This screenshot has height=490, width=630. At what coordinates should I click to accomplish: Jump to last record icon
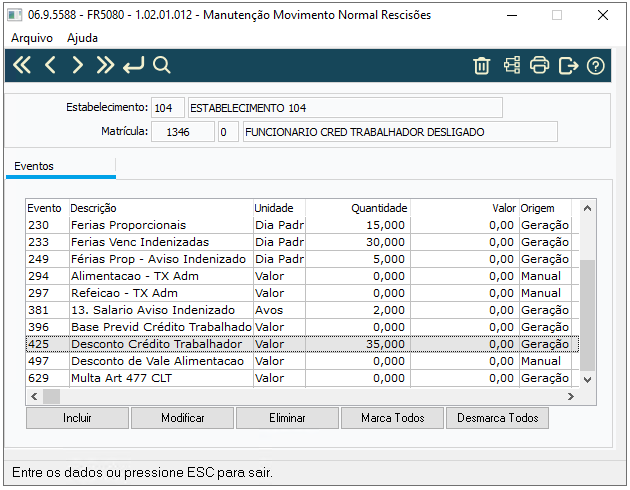[x=105, y=65]
